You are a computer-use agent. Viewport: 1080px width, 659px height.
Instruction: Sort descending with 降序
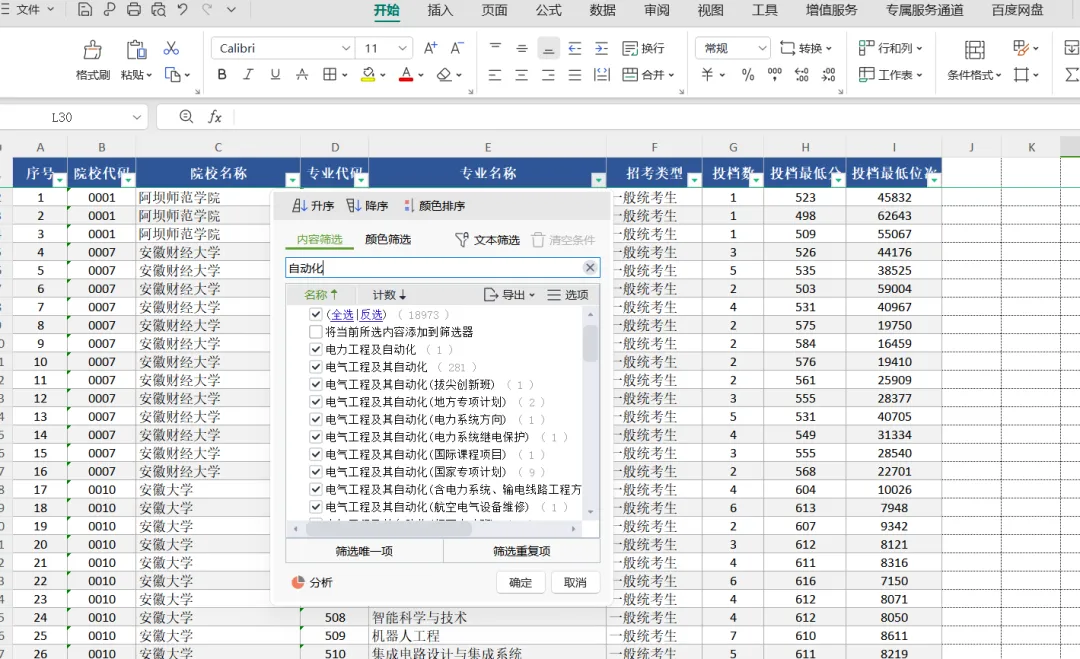[367, 206]
